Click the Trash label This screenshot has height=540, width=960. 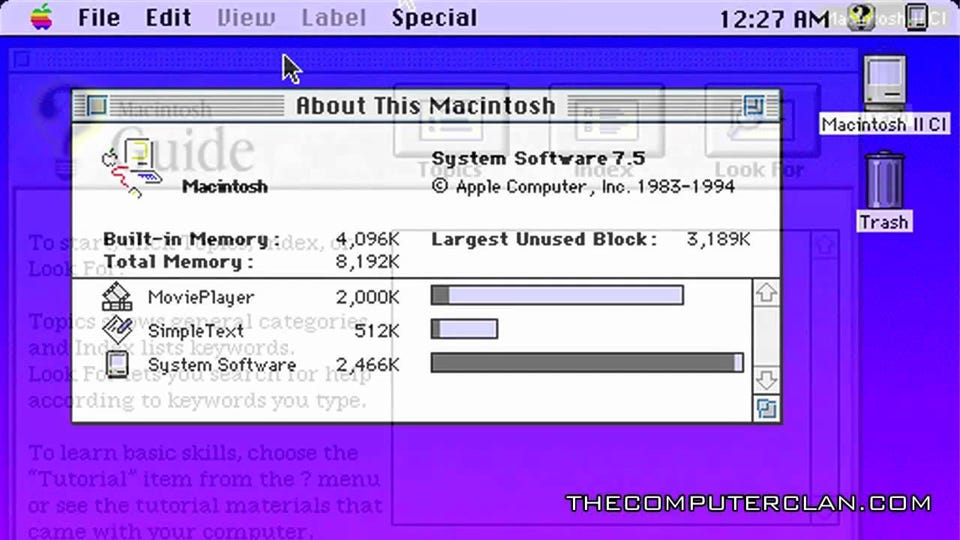(884, 222)
